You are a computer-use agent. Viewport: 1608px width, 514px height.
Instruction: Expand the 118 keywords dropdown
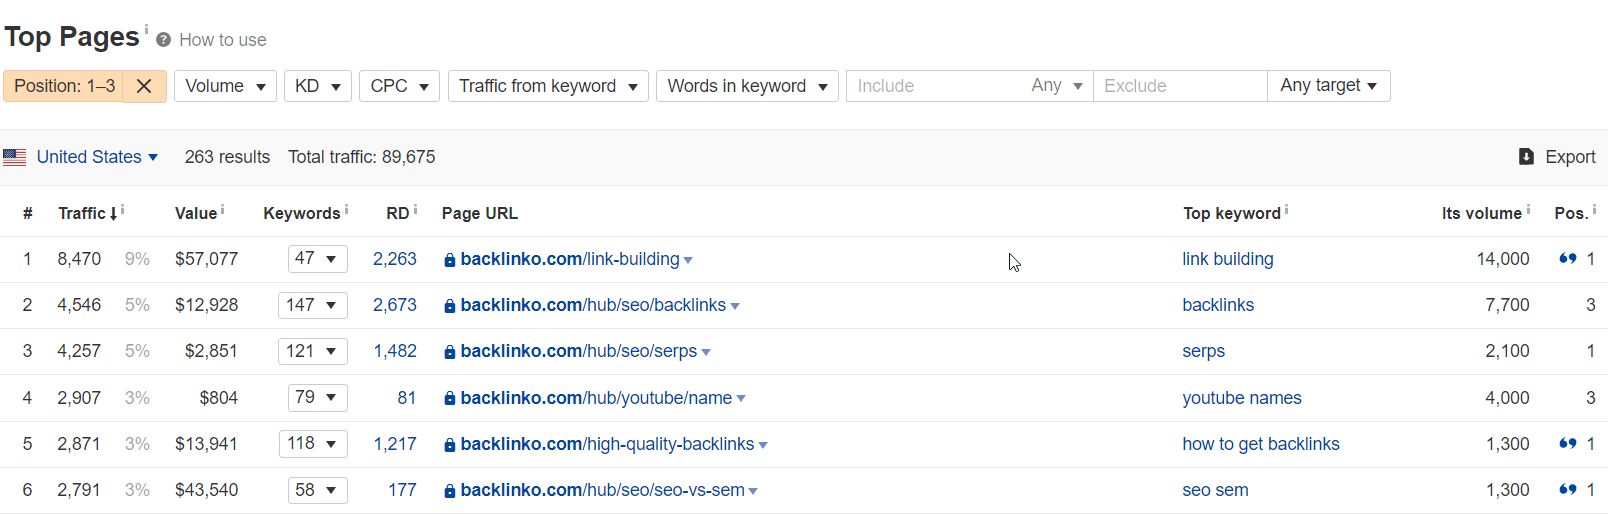(313, 444)
